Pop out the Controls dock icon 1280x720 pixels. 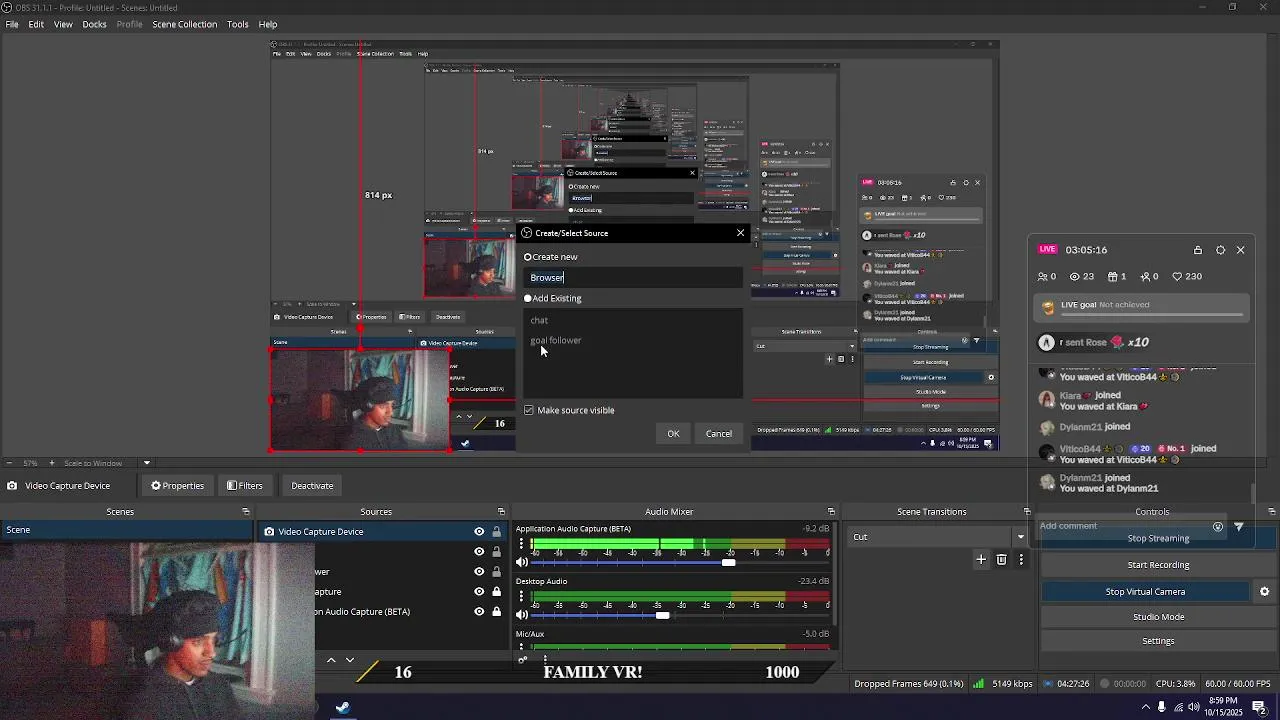point(1272,512)
